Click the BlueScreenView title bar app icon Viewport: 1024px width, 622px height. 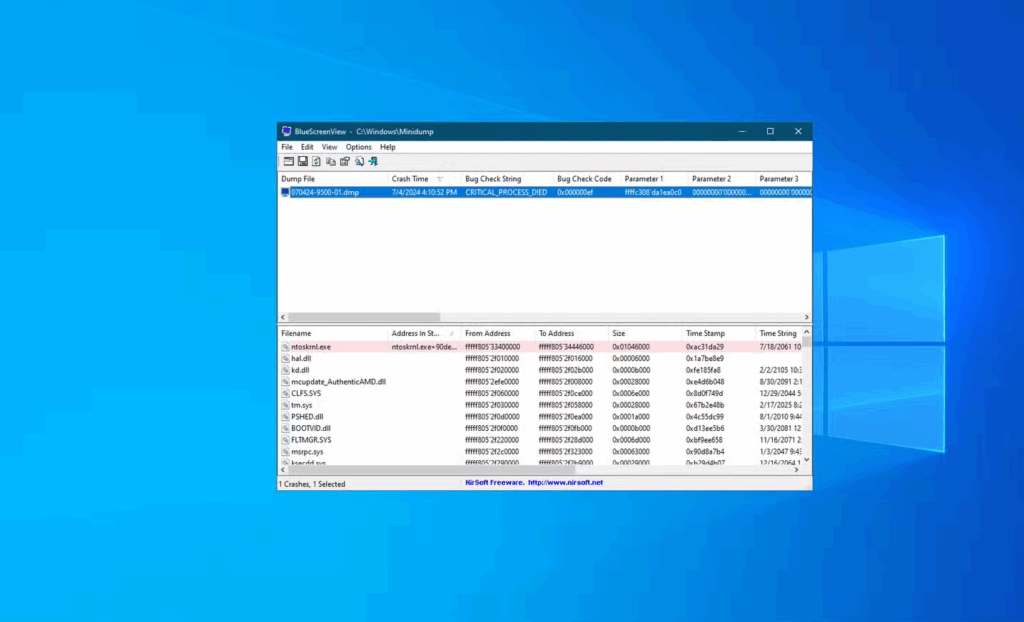point(286,131)
